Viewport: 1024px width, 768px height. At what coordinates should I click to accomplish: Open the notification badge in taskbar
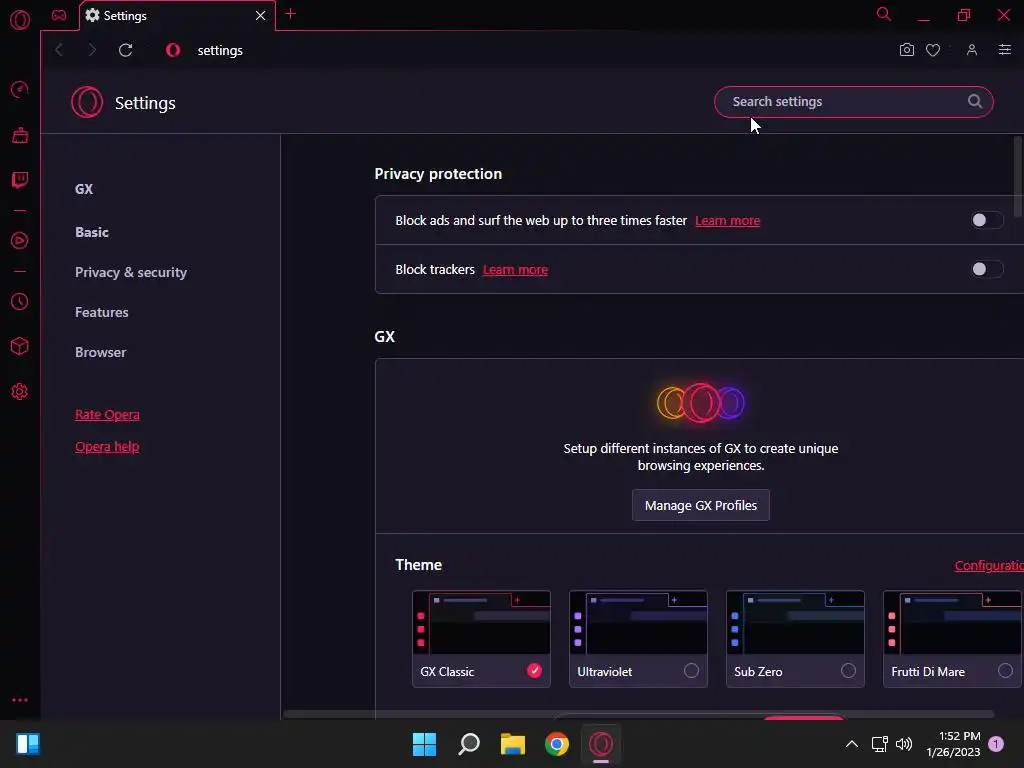pyautogui.click(x=997, y=744)
